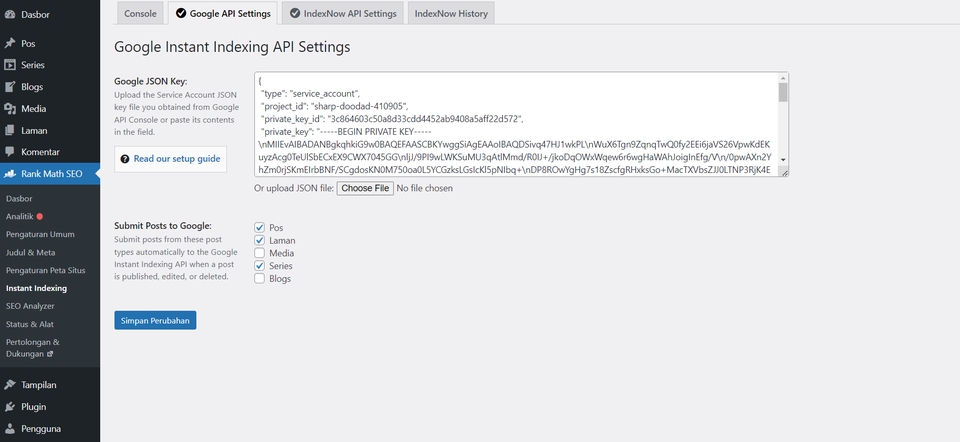Click the Tampilan brush icon
Viewport: 960px width, 442px height.
9,385
